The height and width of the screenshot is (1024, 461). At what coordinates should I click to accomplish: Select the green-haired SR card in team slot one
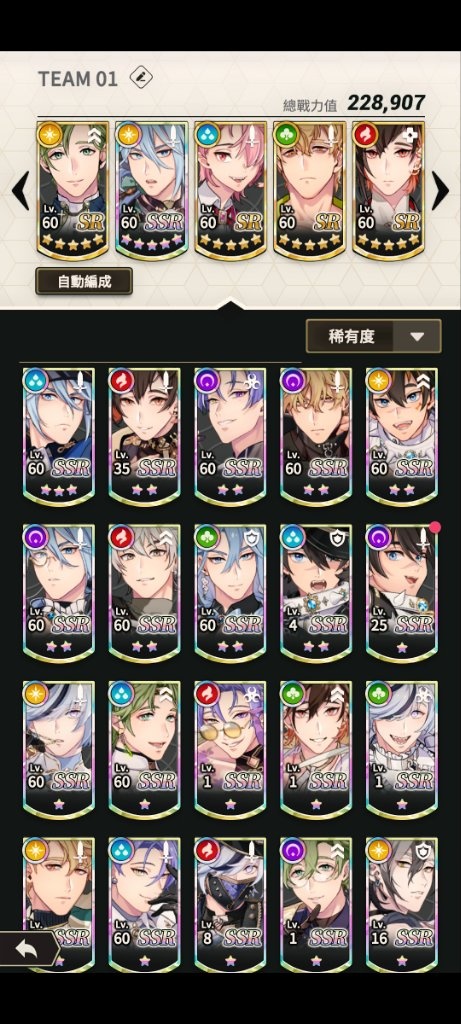(72, 190)
